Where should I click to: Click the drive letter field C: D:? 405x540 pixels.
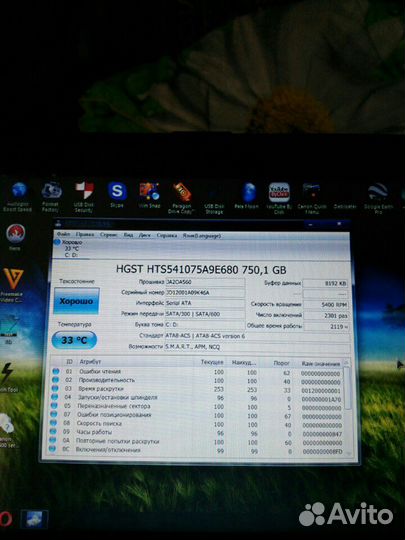pos(205,325)
